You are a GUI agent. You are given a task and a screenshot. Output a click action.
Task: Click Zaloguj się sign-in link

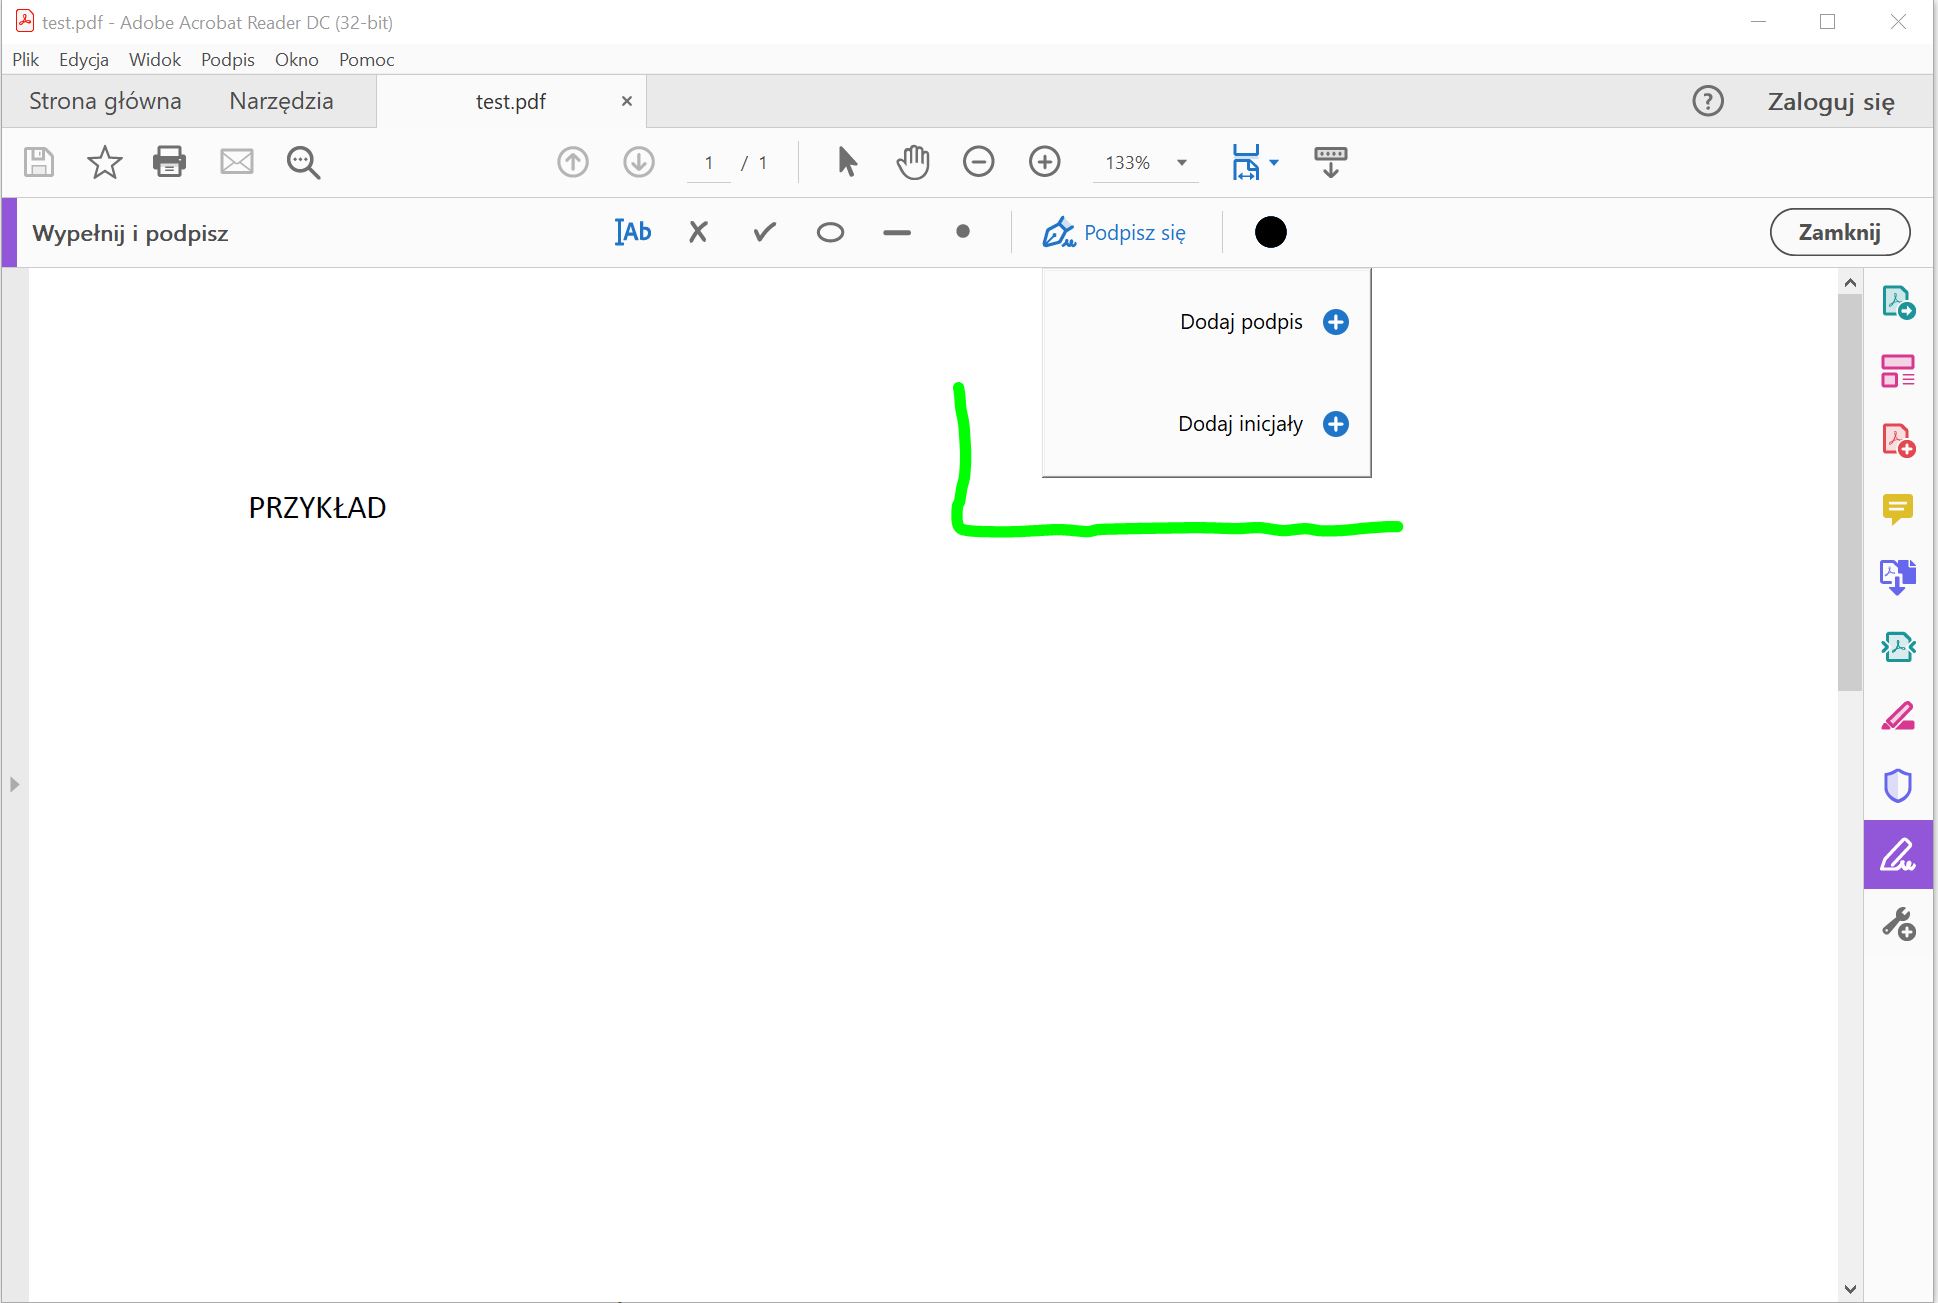1831,101
